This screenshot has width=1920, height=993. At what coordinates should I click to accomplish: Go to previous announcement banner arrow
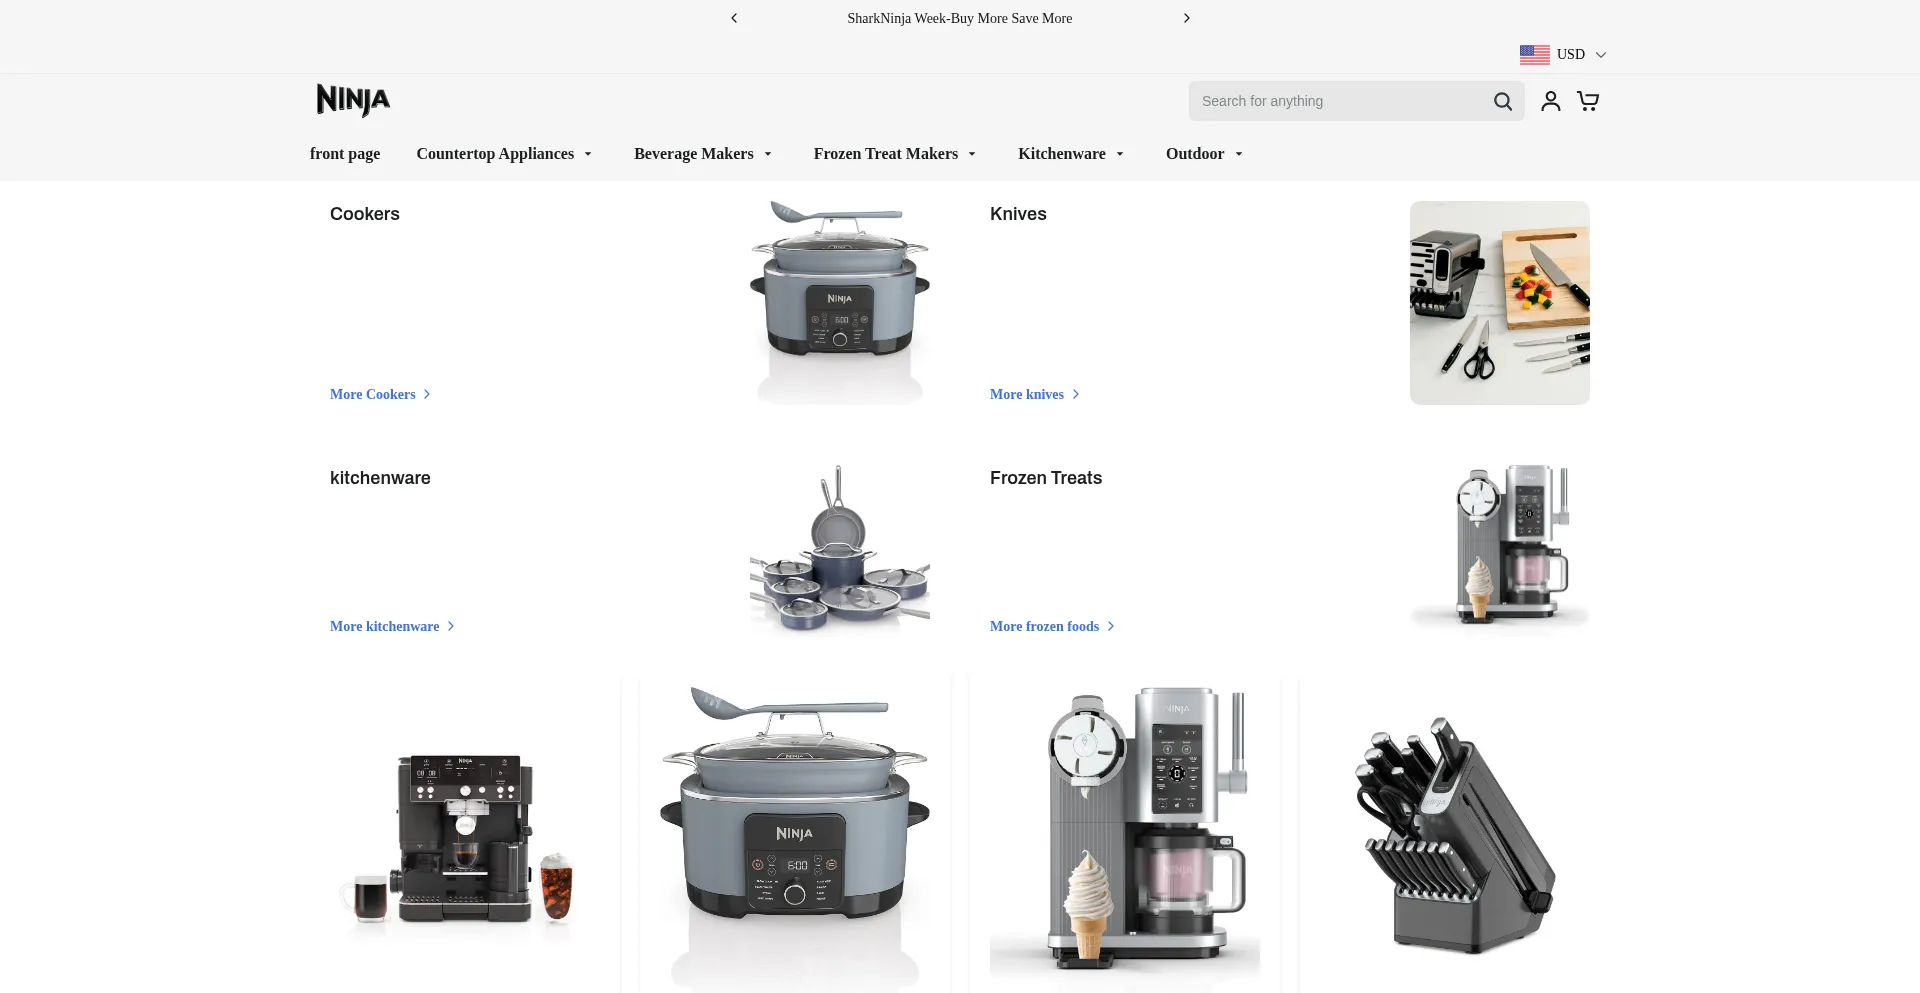[734, 18]
